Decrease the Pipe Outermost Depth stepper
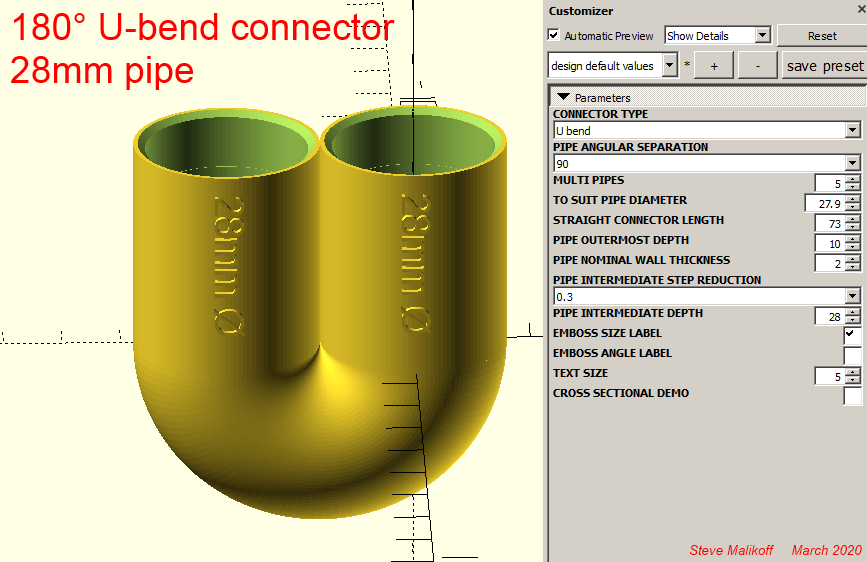The image size is (867, 562). pyautogui.click(x=852, y=247)
